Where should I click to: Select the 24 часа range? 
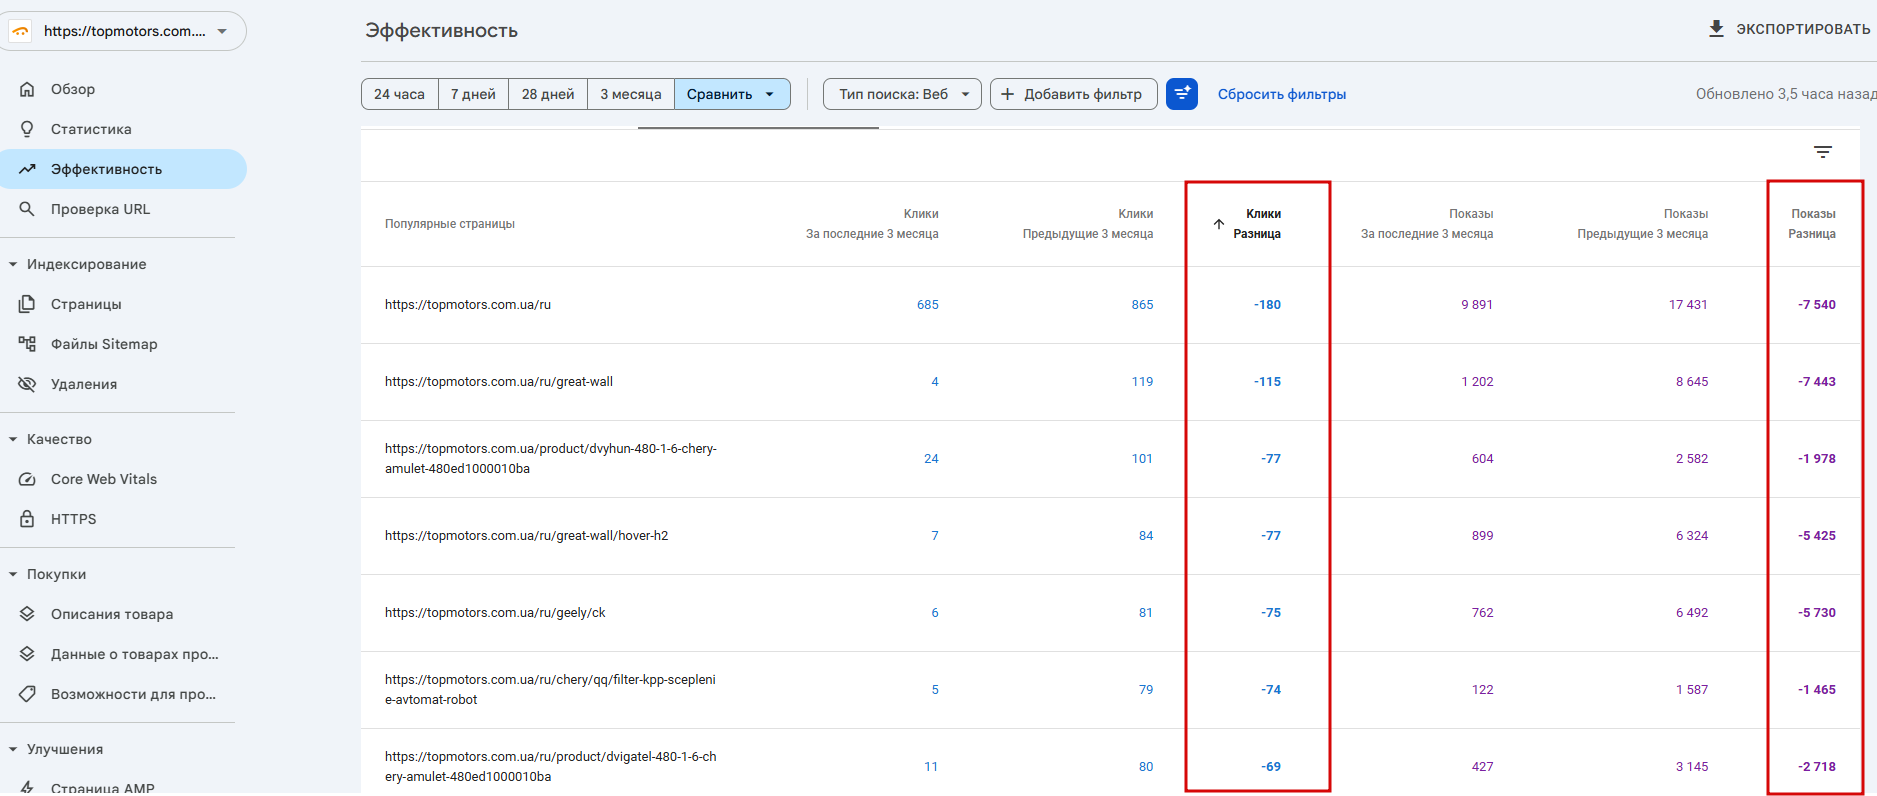(x=399, y=94)
